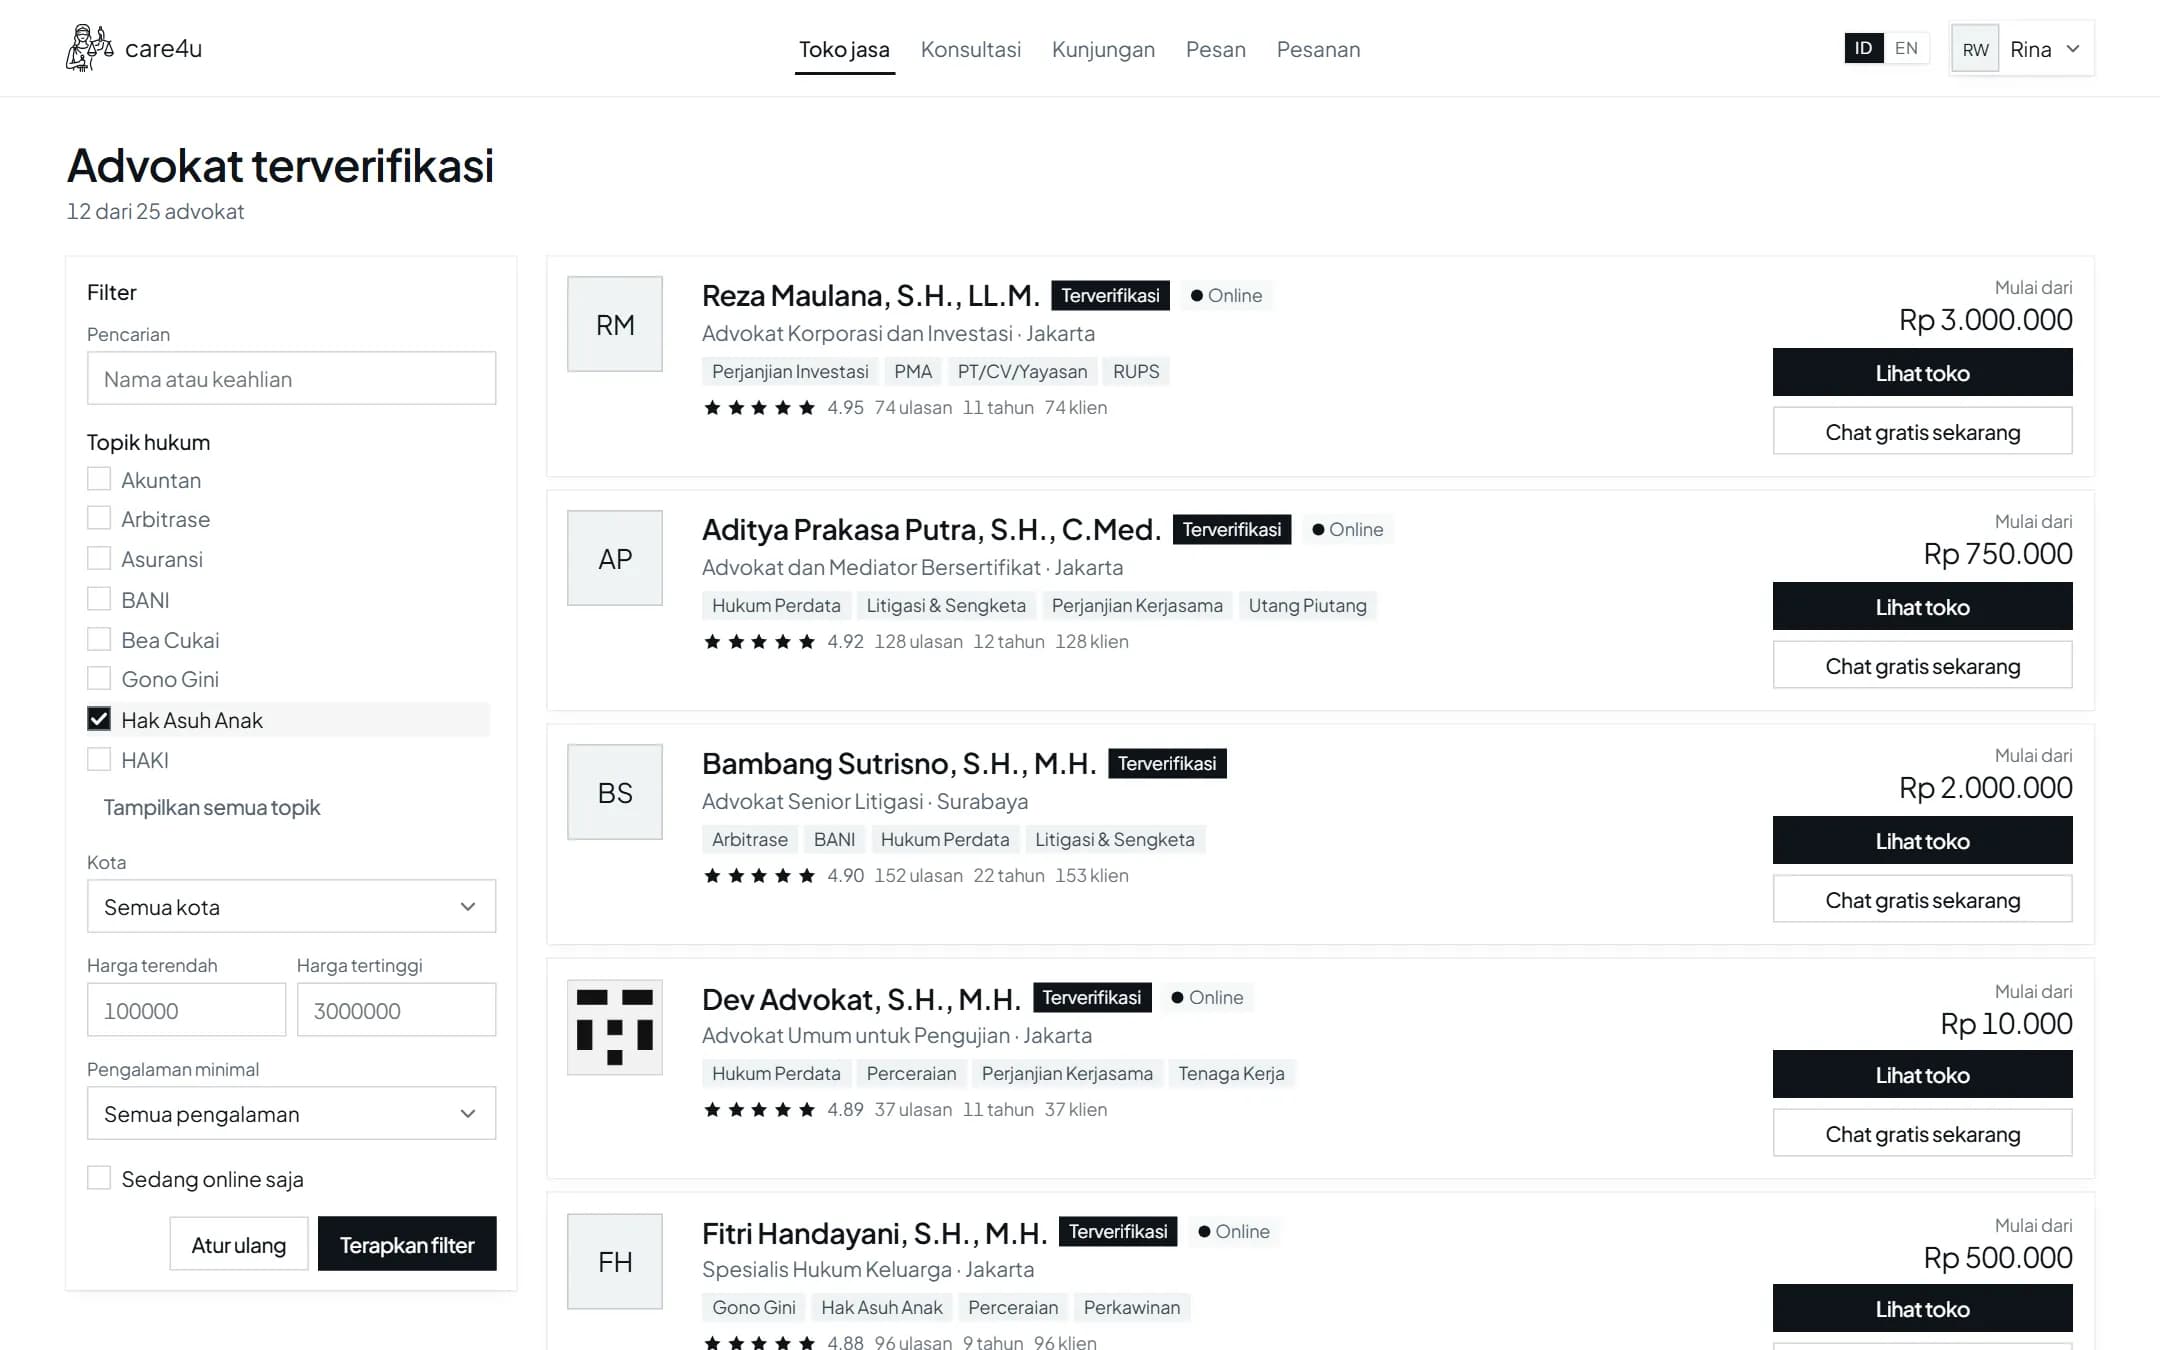Check the BANI topic checkbox
The height and width of the screenshot is (1350, 2160).
click(x=99, y=599)
